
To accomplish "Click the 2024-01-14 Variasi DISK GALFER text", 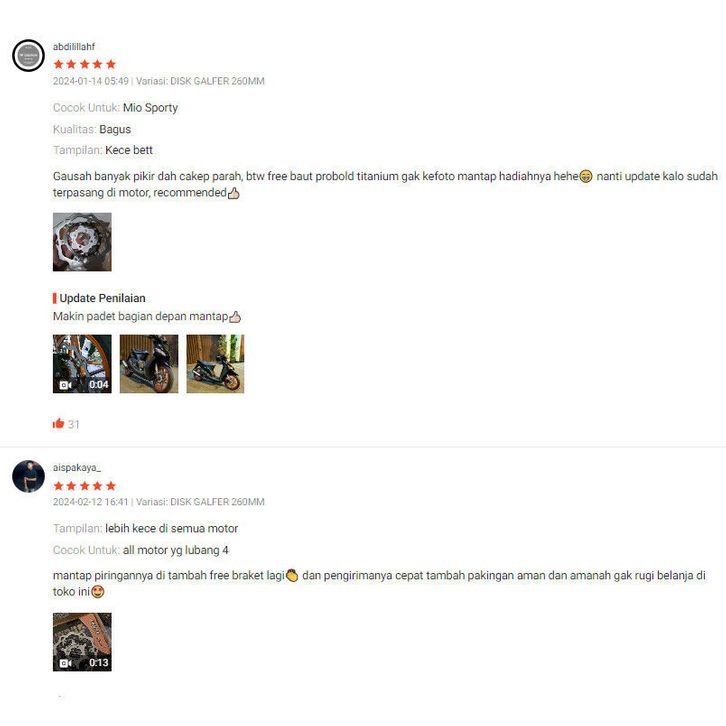I will (x=158, y=81).
